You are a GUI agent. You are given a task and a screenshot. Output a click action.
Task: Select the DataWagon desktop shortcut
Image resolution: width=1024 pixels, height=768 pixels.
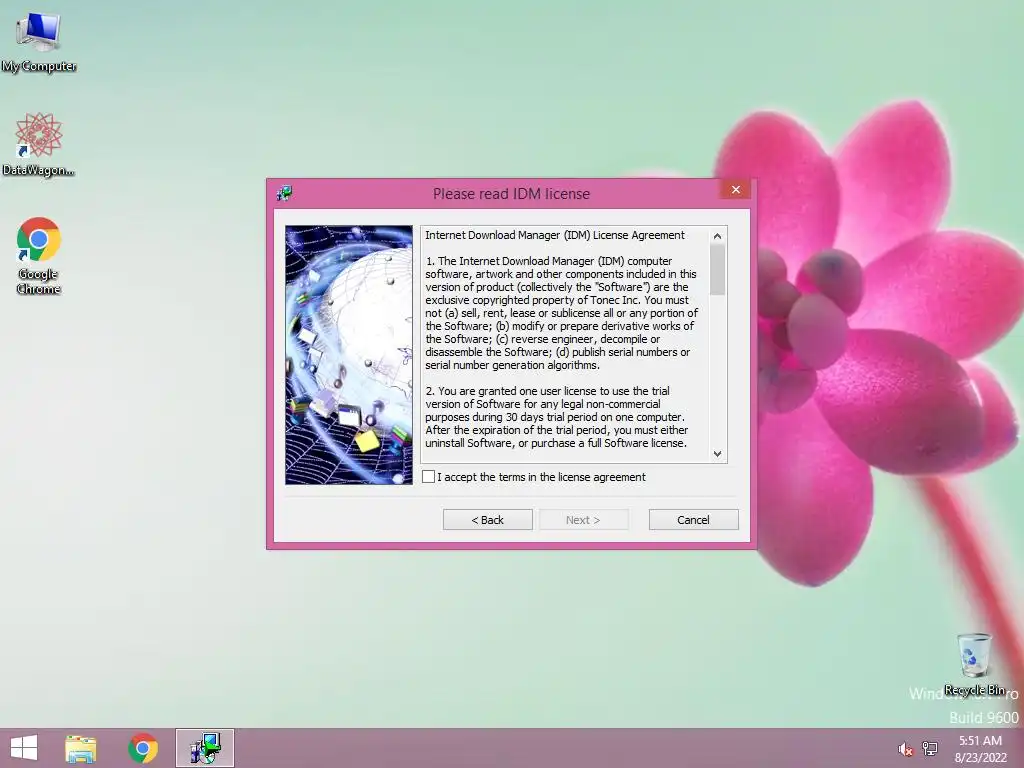39,144
